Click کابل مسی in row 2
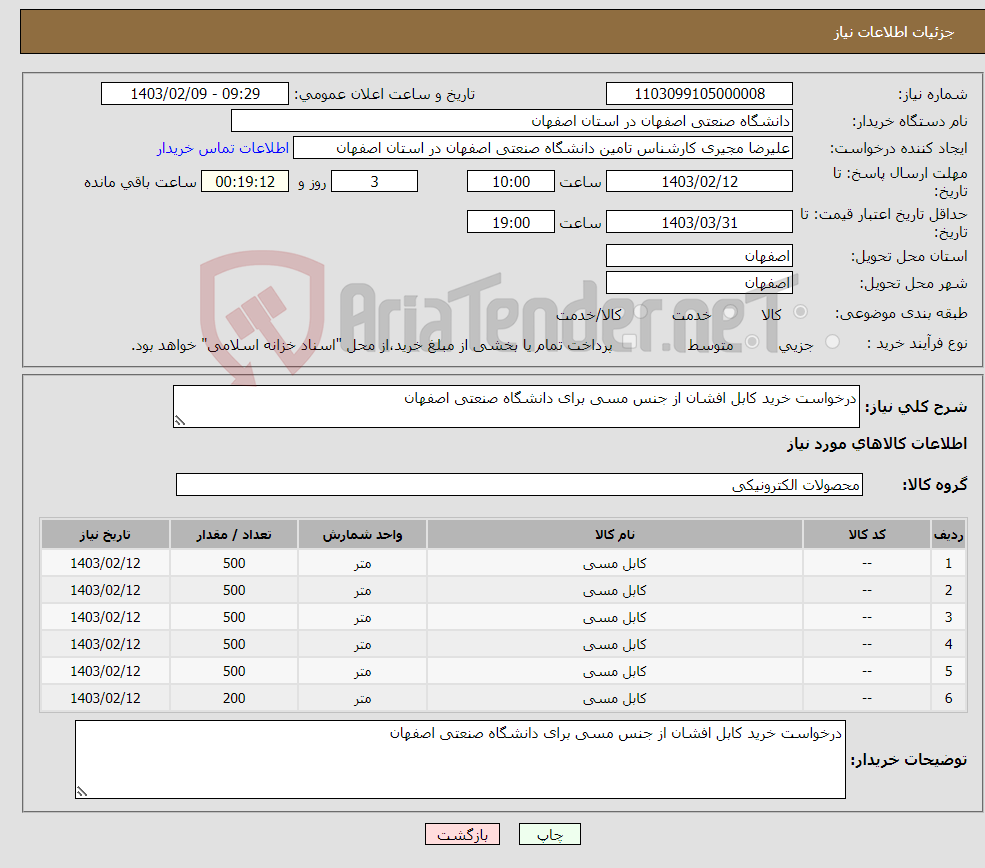Viewport: 985px width, 868px height. click(x=614, y=590)
